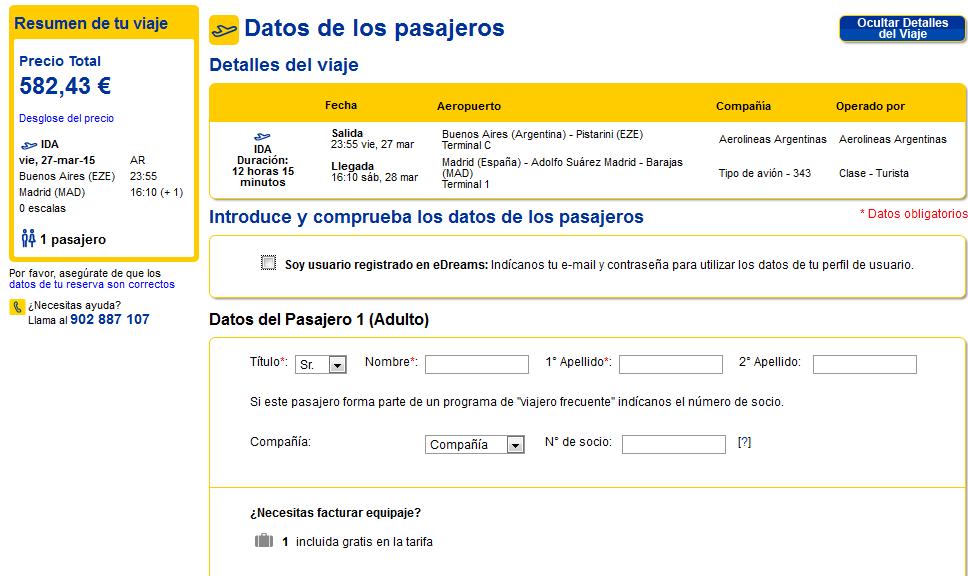Click the suitcase luggage icon
This screenshot has width=968, height=576.
pos(264,541)
